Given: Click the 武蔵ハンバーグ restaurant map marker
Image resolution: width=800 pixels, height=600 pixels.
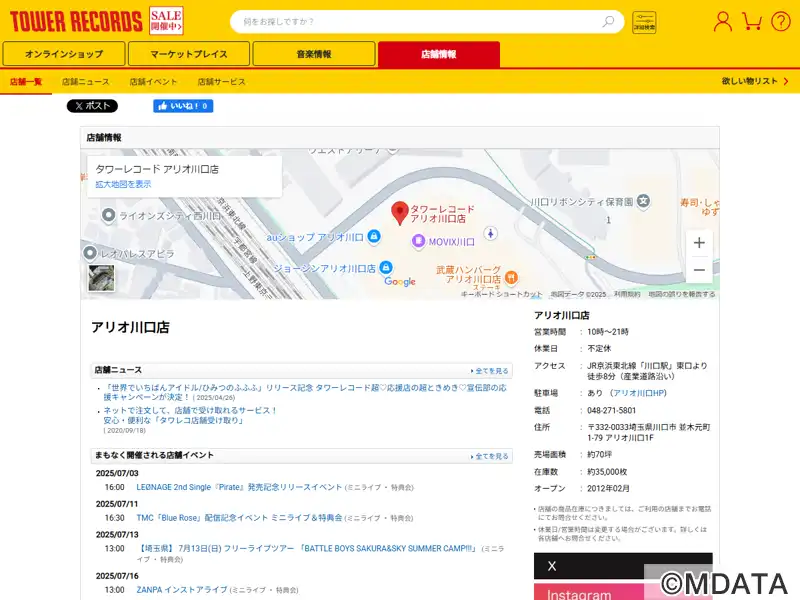Looking at the screenshot, I should (x=511, y=277).
